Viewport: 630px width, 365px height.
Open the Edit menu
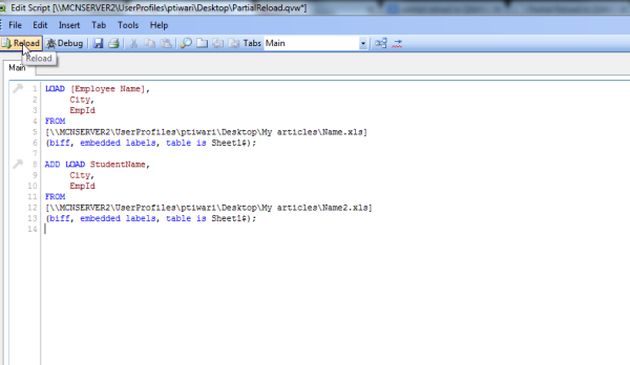pyautogui.click(x=40, y=25)
